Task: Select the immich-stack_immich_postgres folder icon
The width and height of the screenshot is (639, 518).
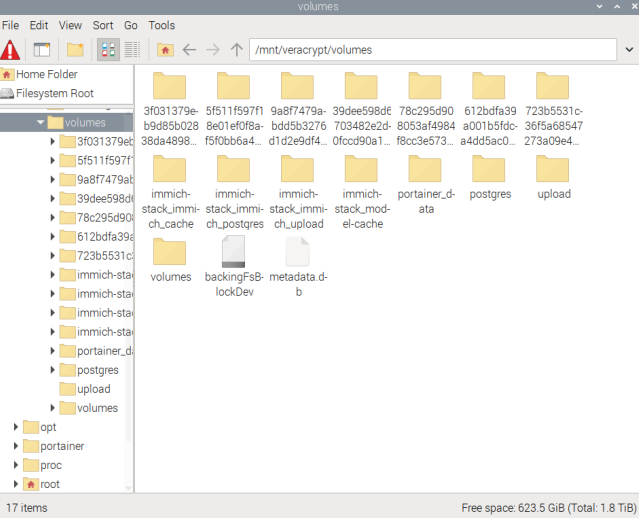Action: coord(234,169)
